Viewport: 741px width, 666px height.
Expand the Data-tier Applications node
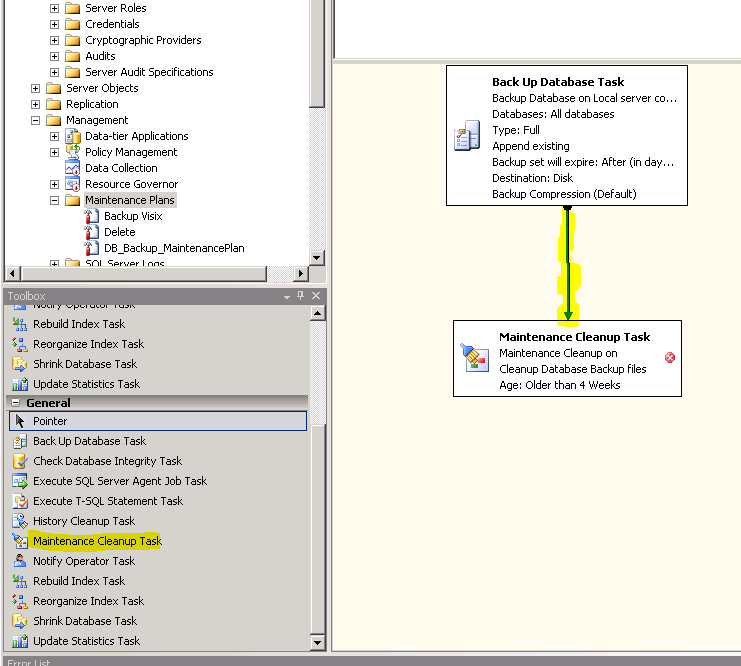click(54, 137)
